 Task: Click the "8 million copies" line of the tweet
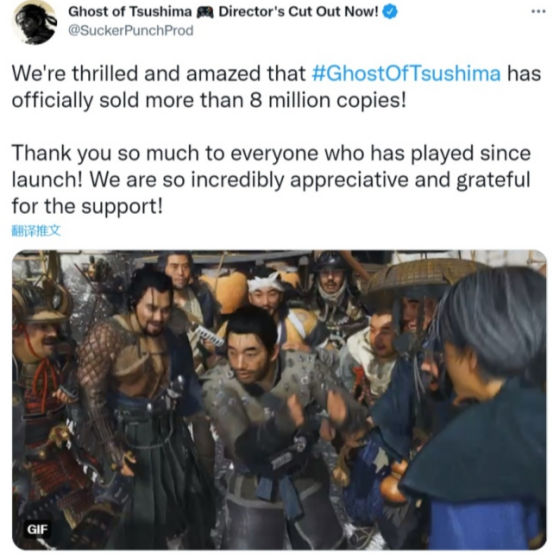[x=209, y=100]
